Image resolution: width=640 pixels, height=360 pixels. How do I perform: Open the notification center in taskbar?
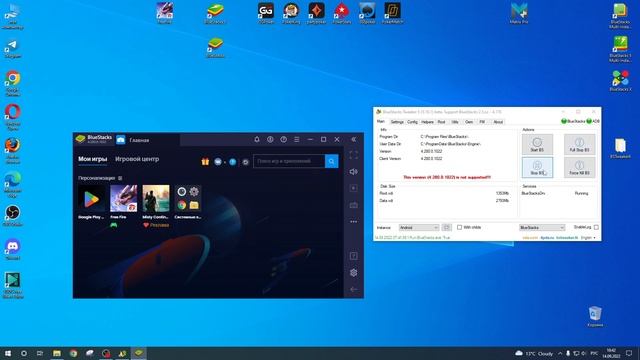pyautogui.click(x=629, y=353)
